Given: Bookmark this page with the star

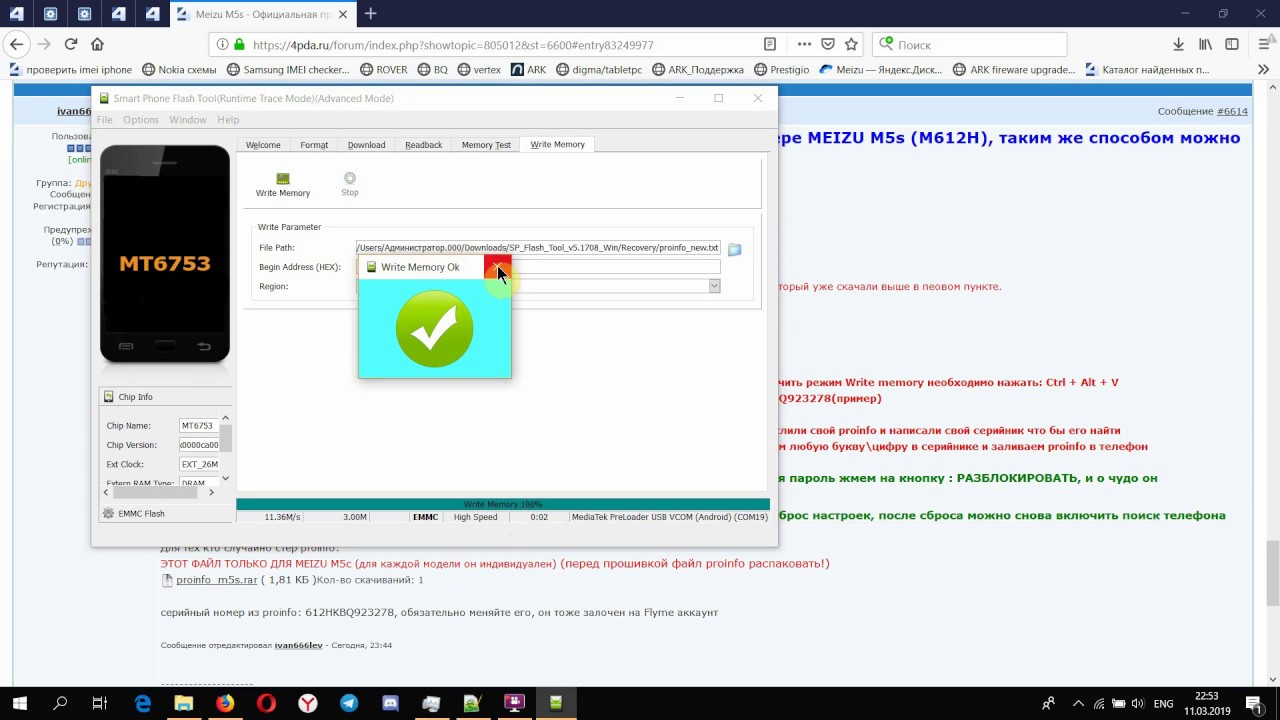Looking at the screenshot, I should (x=851, y=44).
